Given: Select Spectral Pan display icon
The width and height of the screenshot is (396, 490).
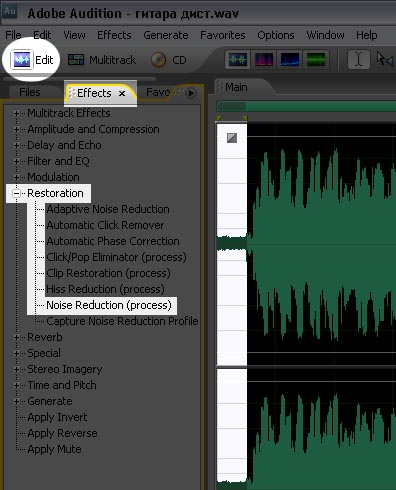Looking at the screenshot, I should click(290, 60).
